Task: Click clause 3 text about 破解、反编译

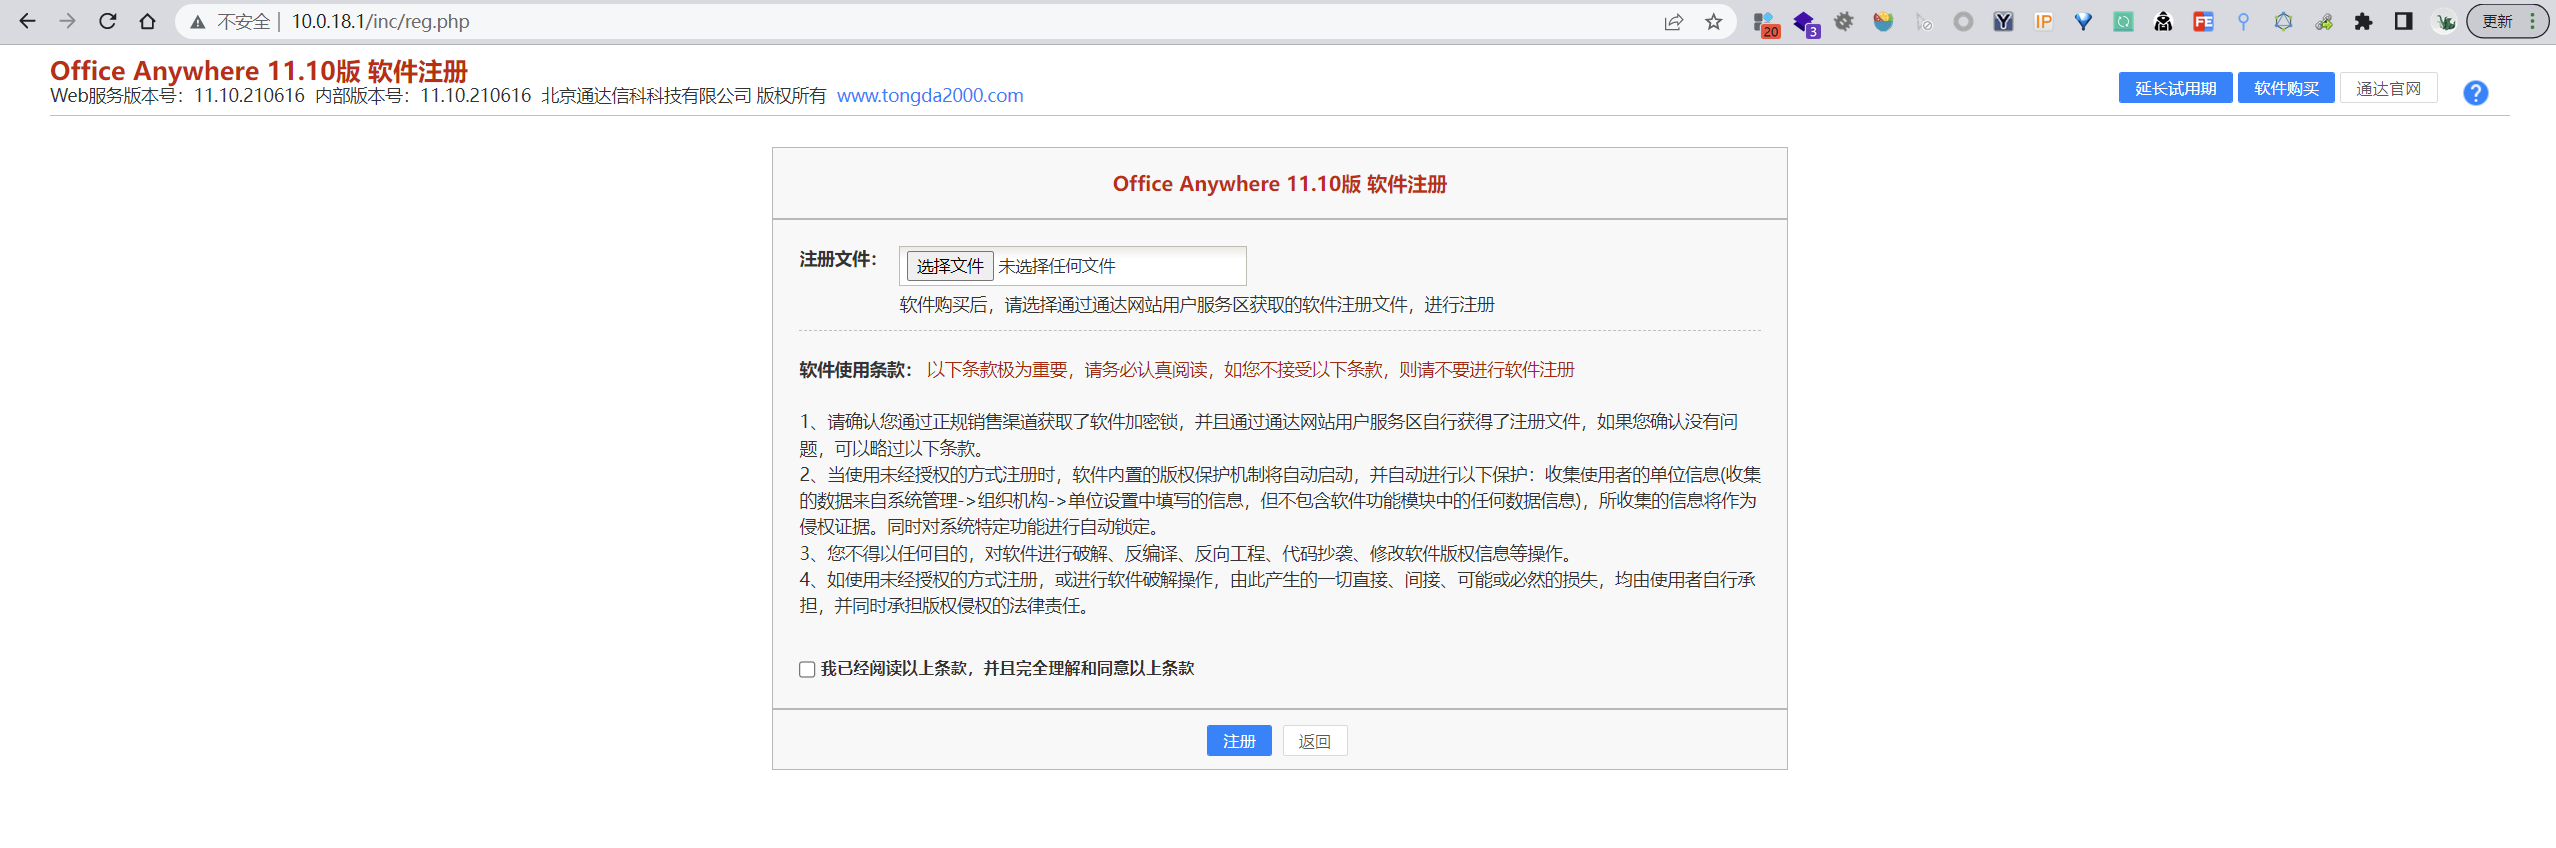Action: pyautogui.click(x=1188, y=553)
